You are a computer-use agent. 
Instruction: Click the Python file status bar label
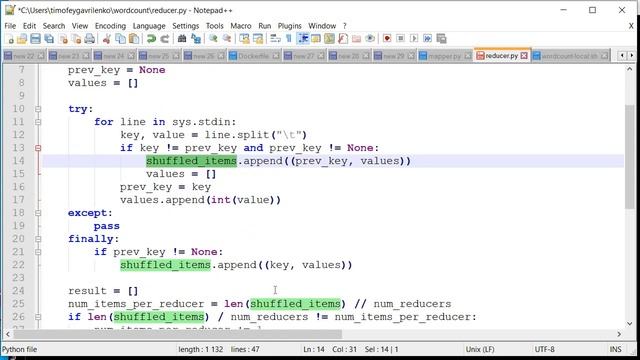pos(20,349)
